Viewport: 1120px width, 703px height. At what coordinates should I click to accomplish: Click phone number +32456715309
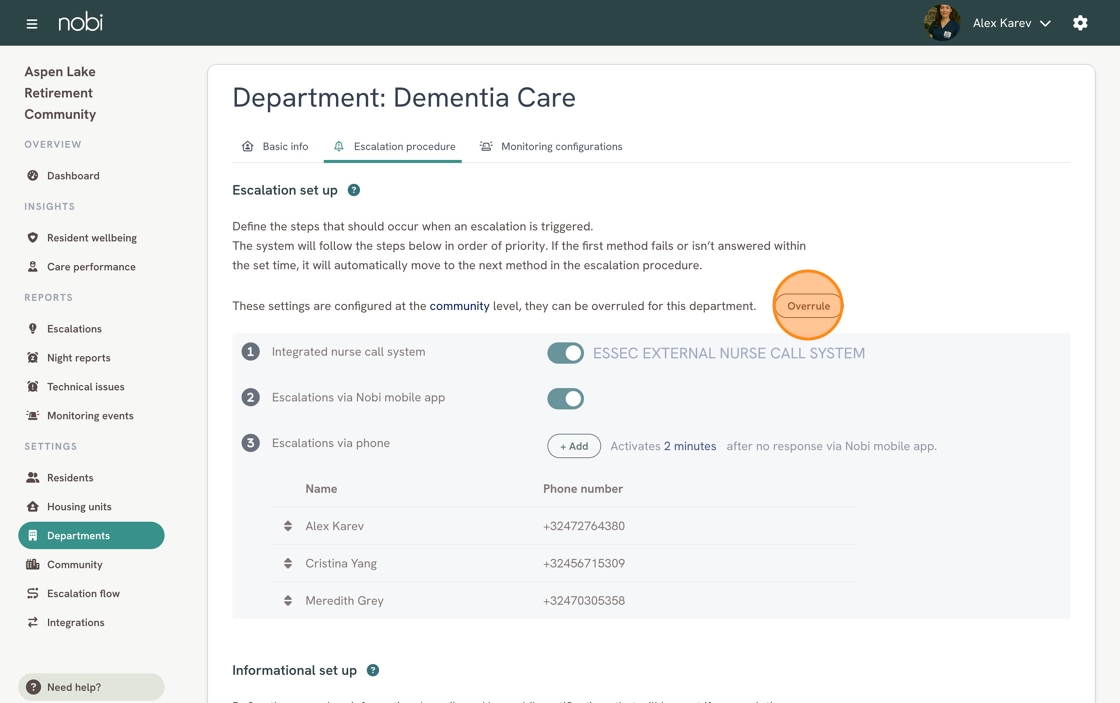coord(584,563)
